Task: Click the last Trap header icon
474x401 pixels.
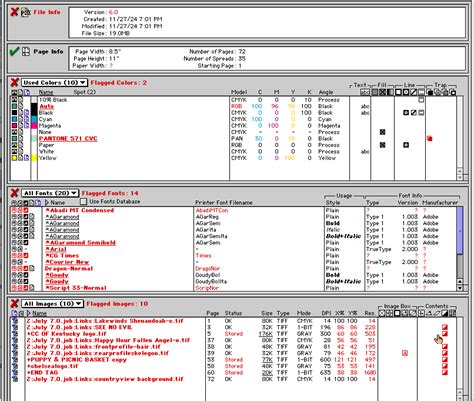Action: (x=453, y=92)
